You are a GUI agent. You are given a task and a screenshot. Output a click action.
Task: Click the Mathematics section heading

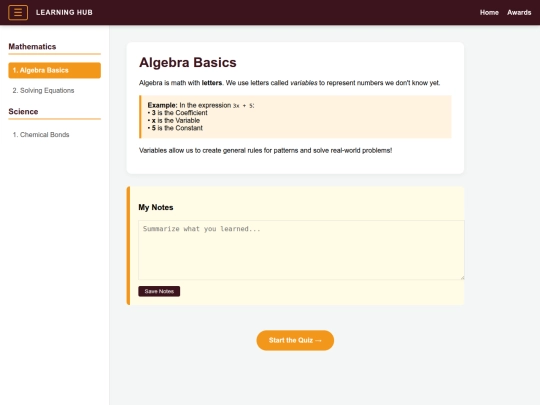pos(32,46)
